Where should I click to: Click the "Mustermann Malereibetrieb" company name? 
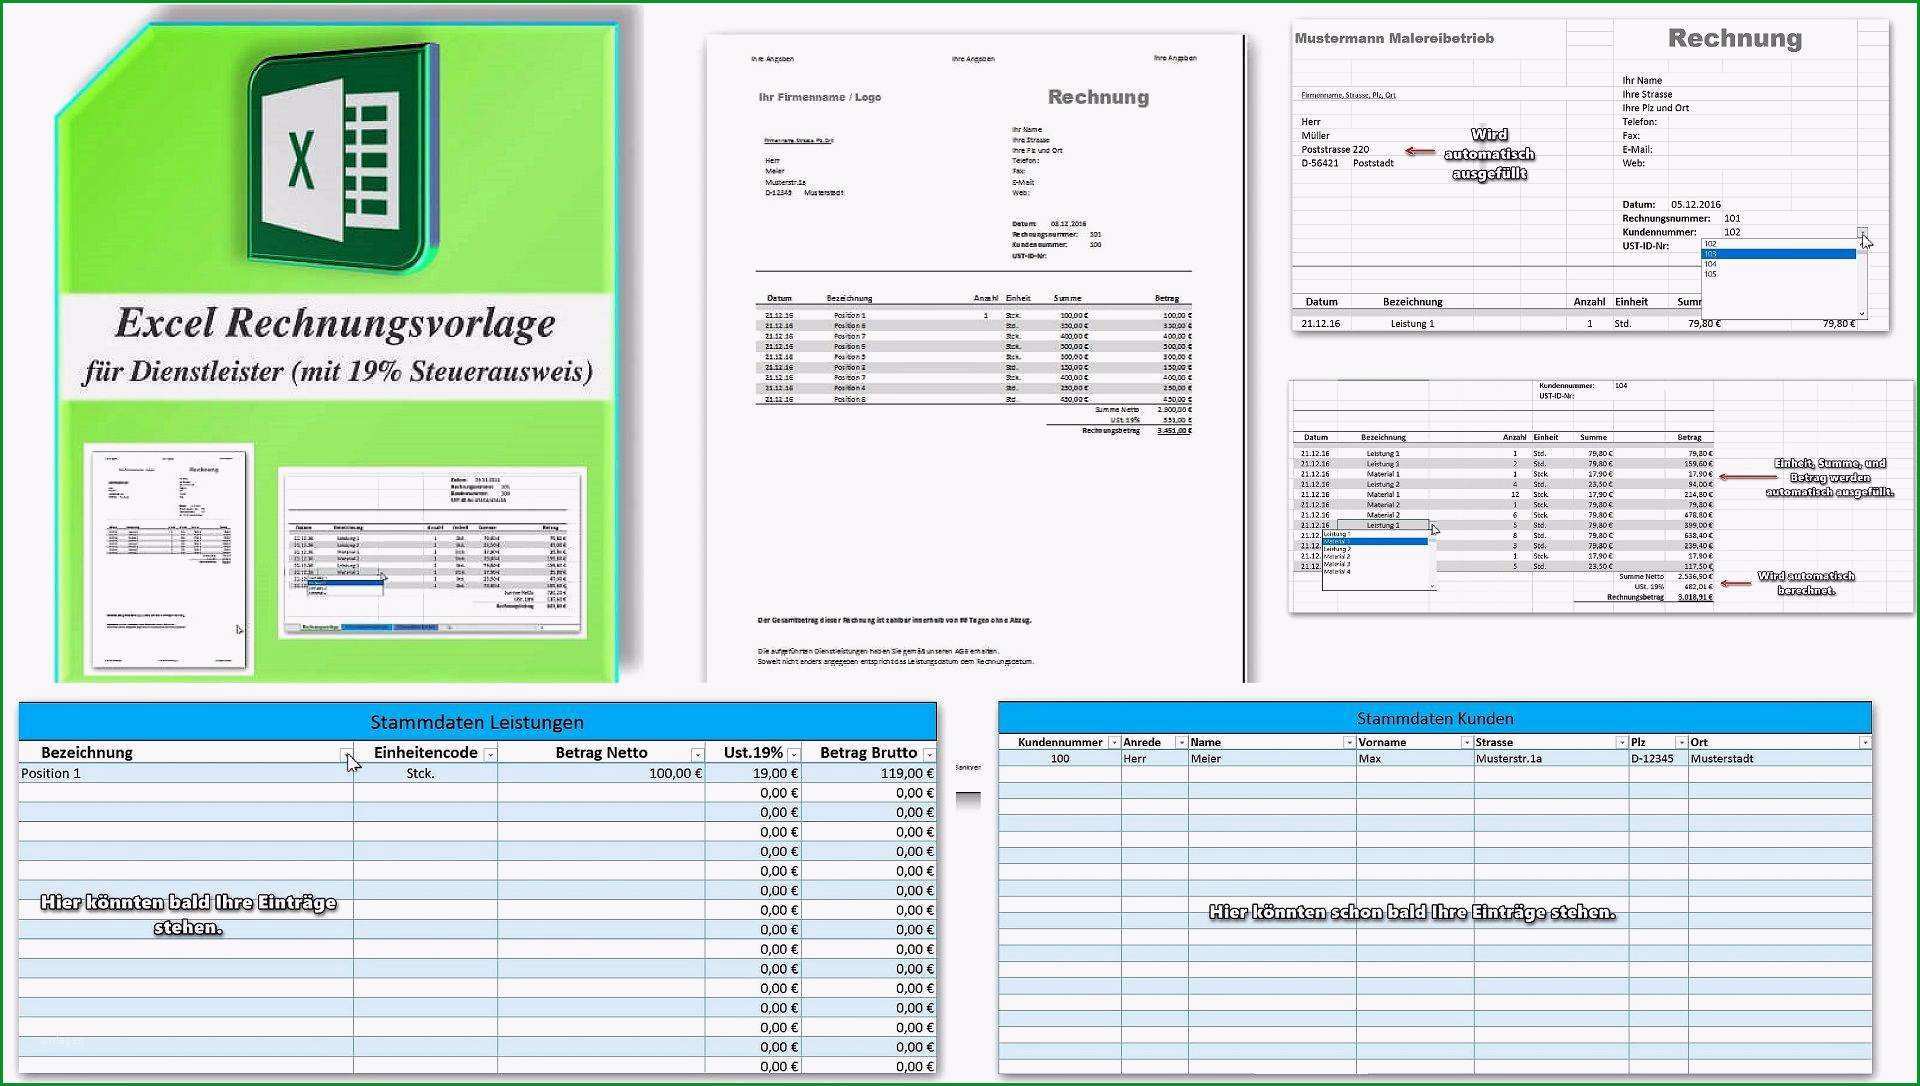(x=1394, y=38)
